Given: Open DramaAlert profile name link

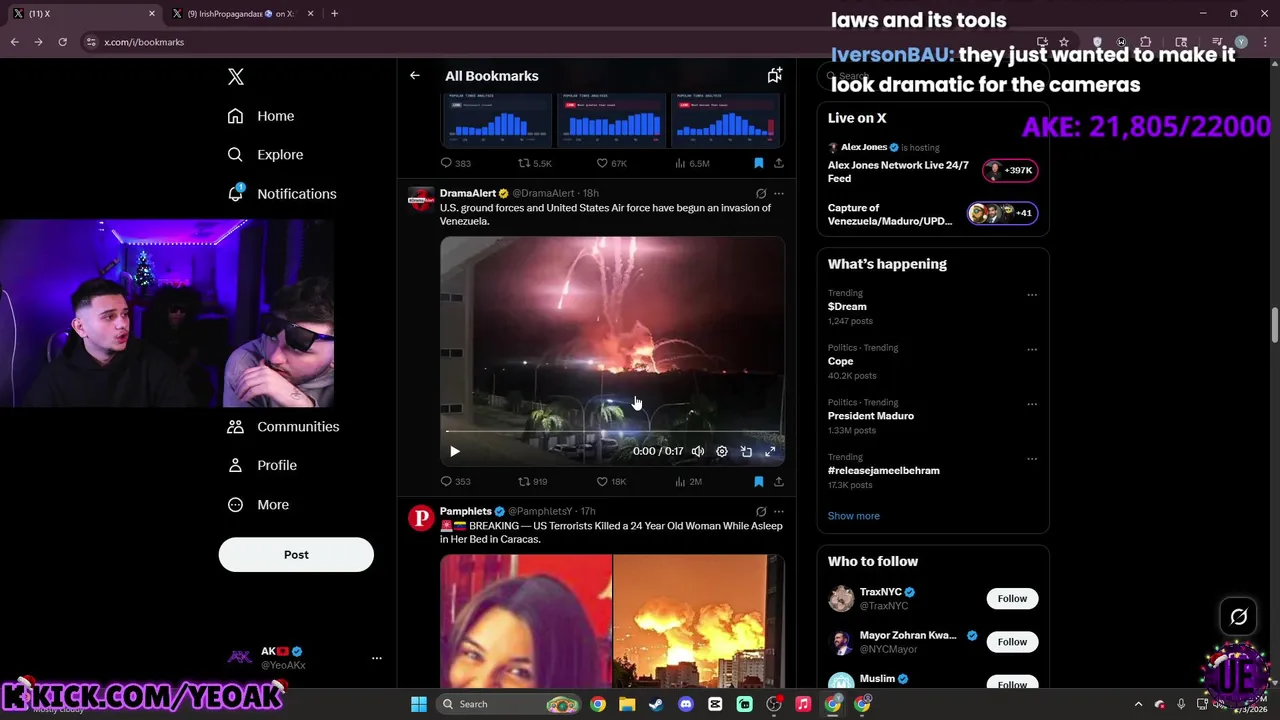Looking at the screenshot, I should tap(468, 193).
